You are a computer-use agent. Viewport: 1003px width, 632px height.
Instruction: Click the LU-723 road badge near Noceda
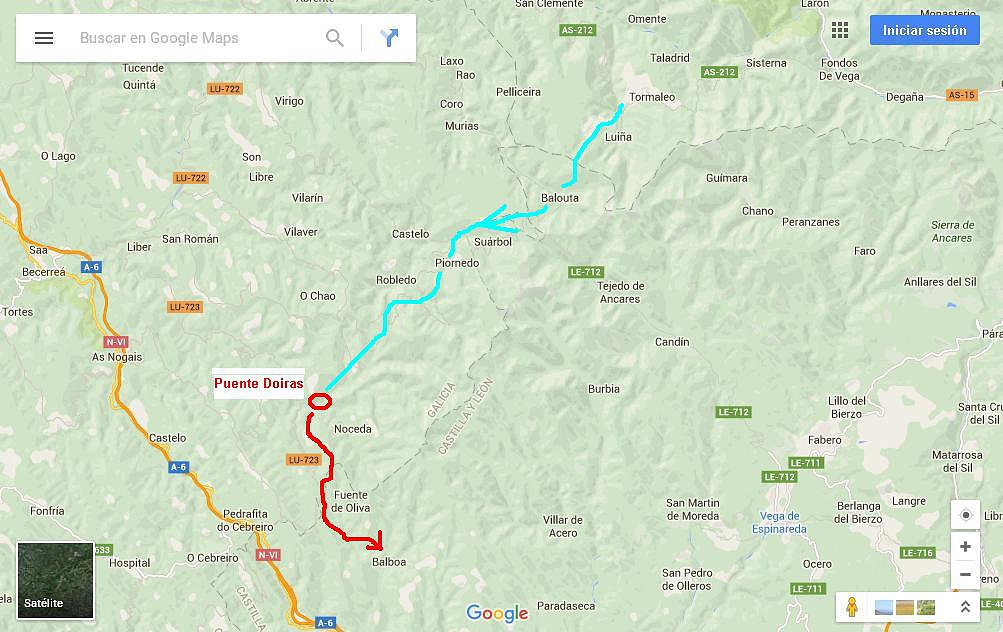click(x=303, y=460)
